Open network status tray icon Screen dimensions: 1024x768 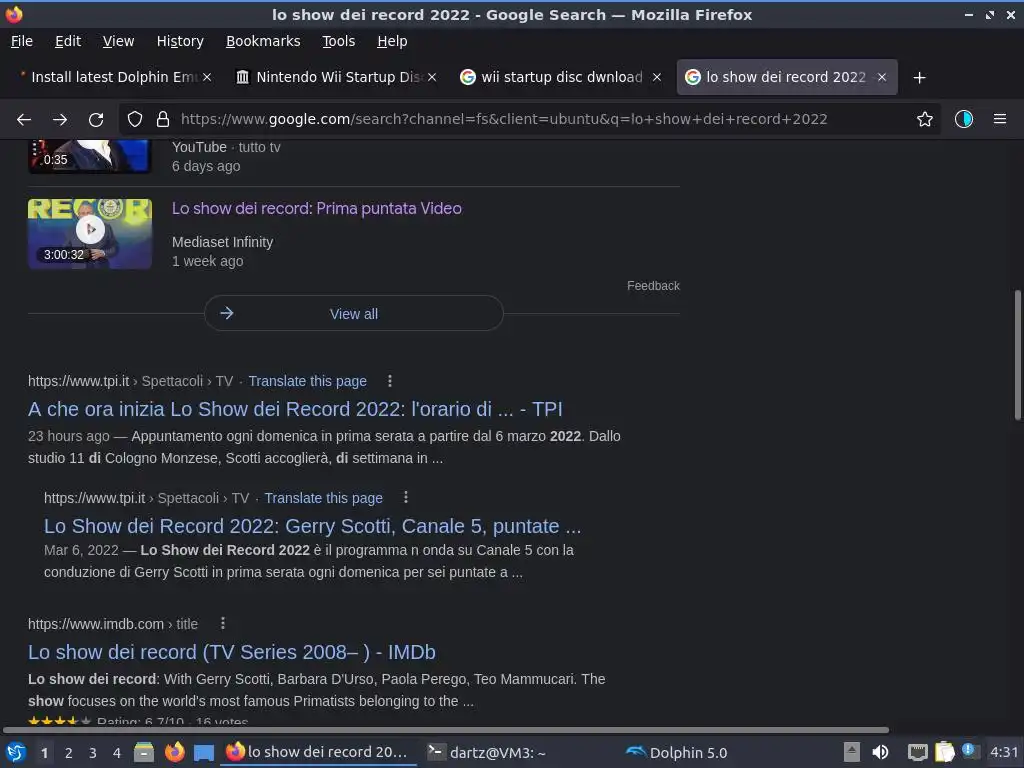coord(918,752)
